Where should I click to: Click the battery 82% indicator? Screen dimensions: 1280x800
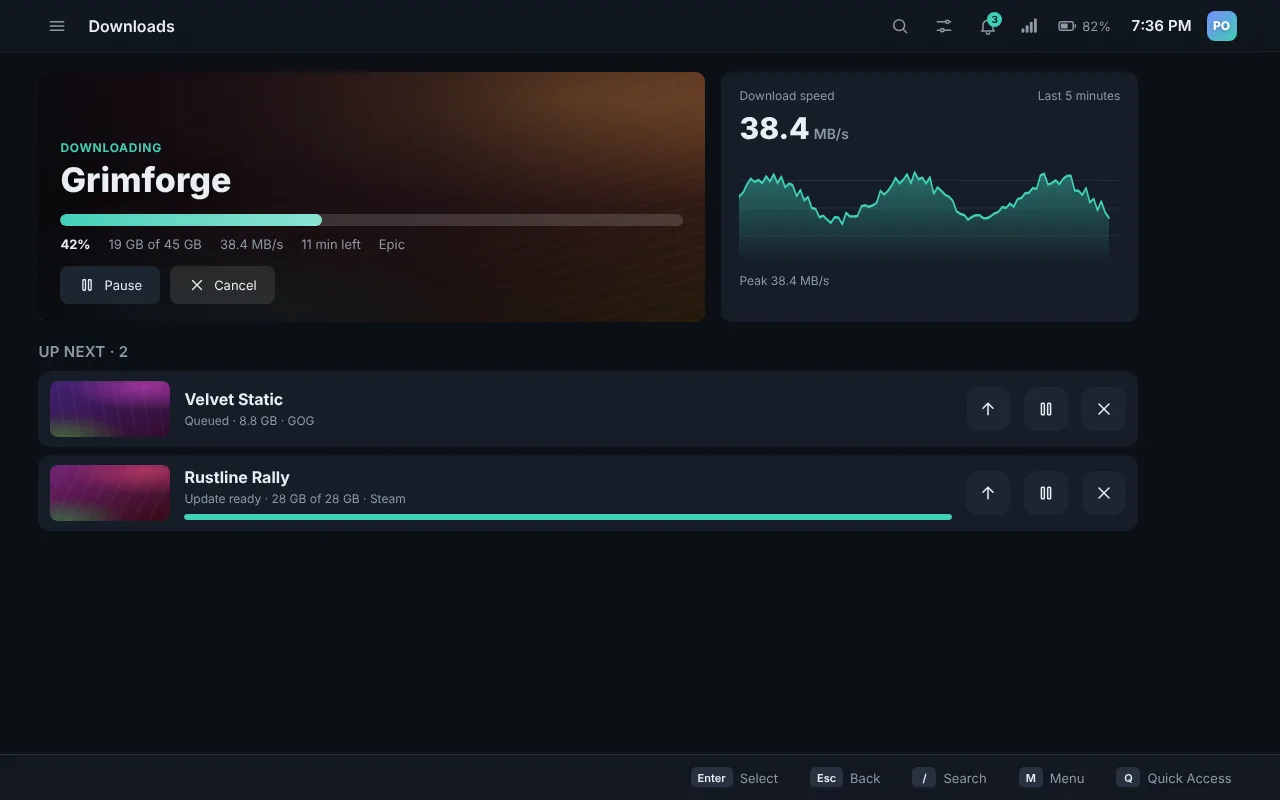coord(1084,26)
